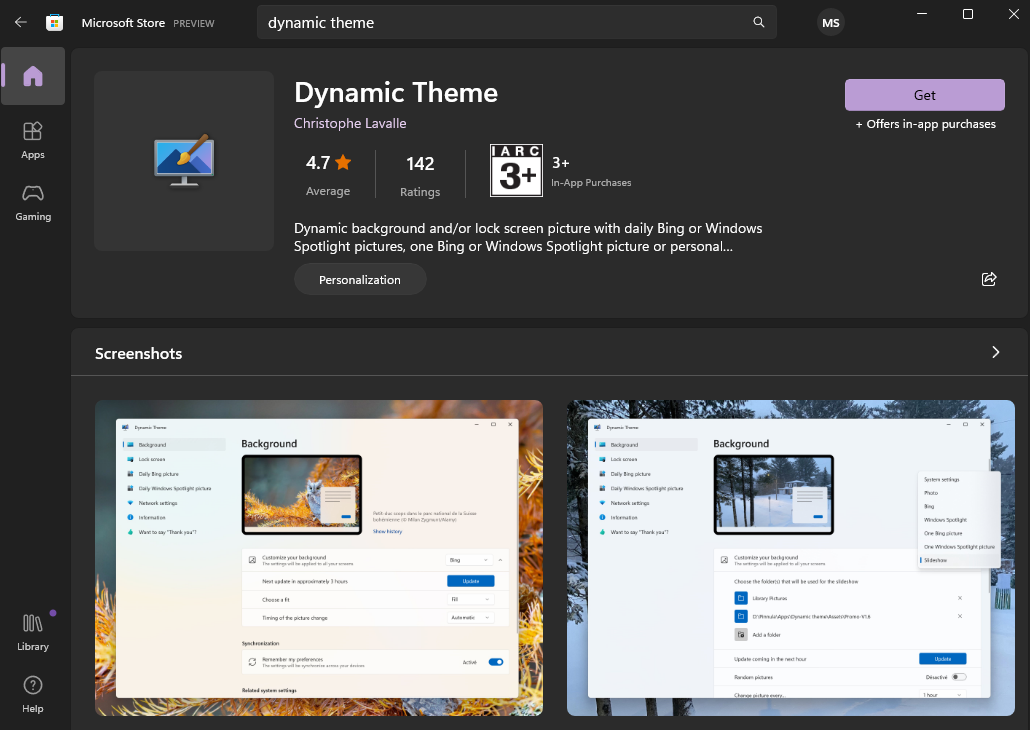Open Help from the sidebar

[33, 694]
